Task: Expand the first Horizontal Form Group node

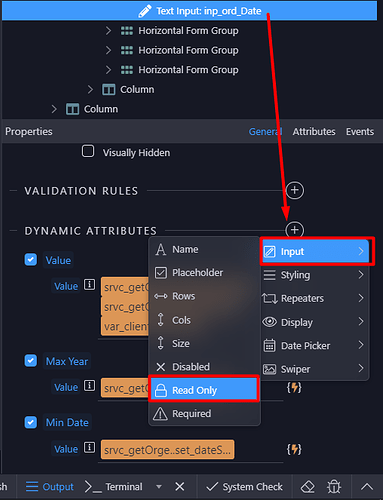Action: click(108, 31)
